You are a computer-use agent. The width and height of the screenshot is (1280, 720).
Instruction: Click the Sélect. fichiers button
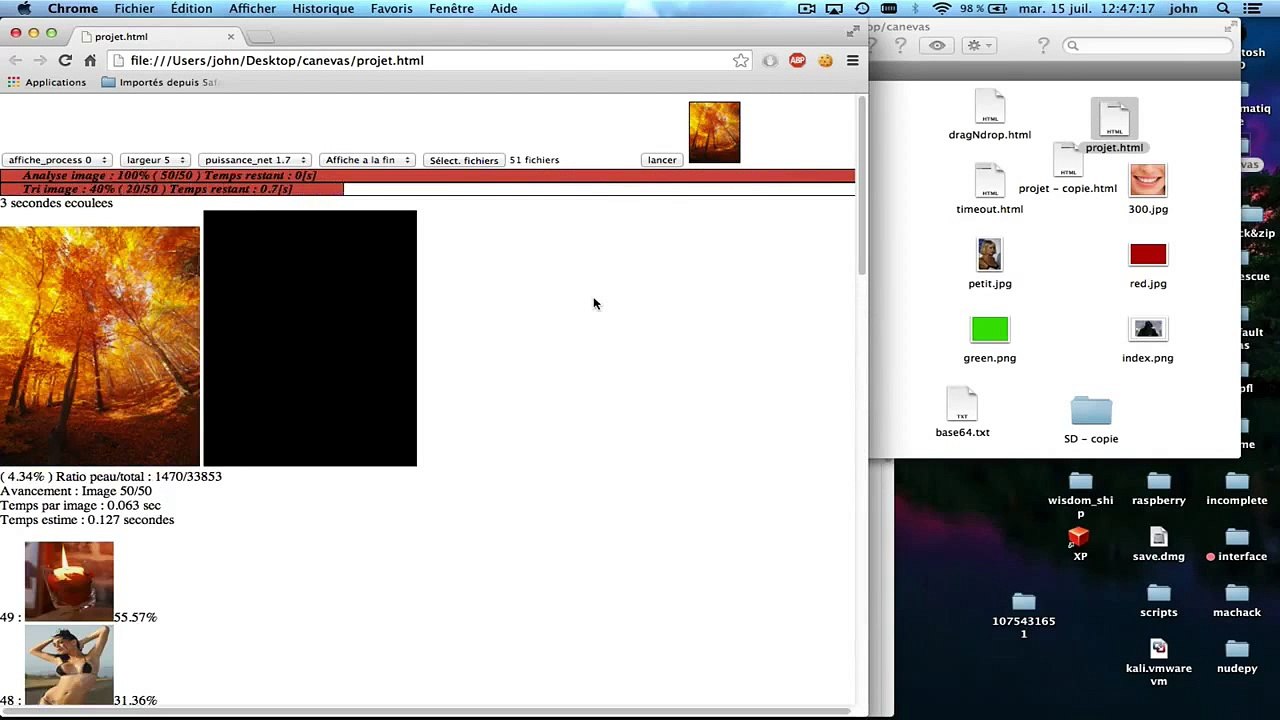464,160
